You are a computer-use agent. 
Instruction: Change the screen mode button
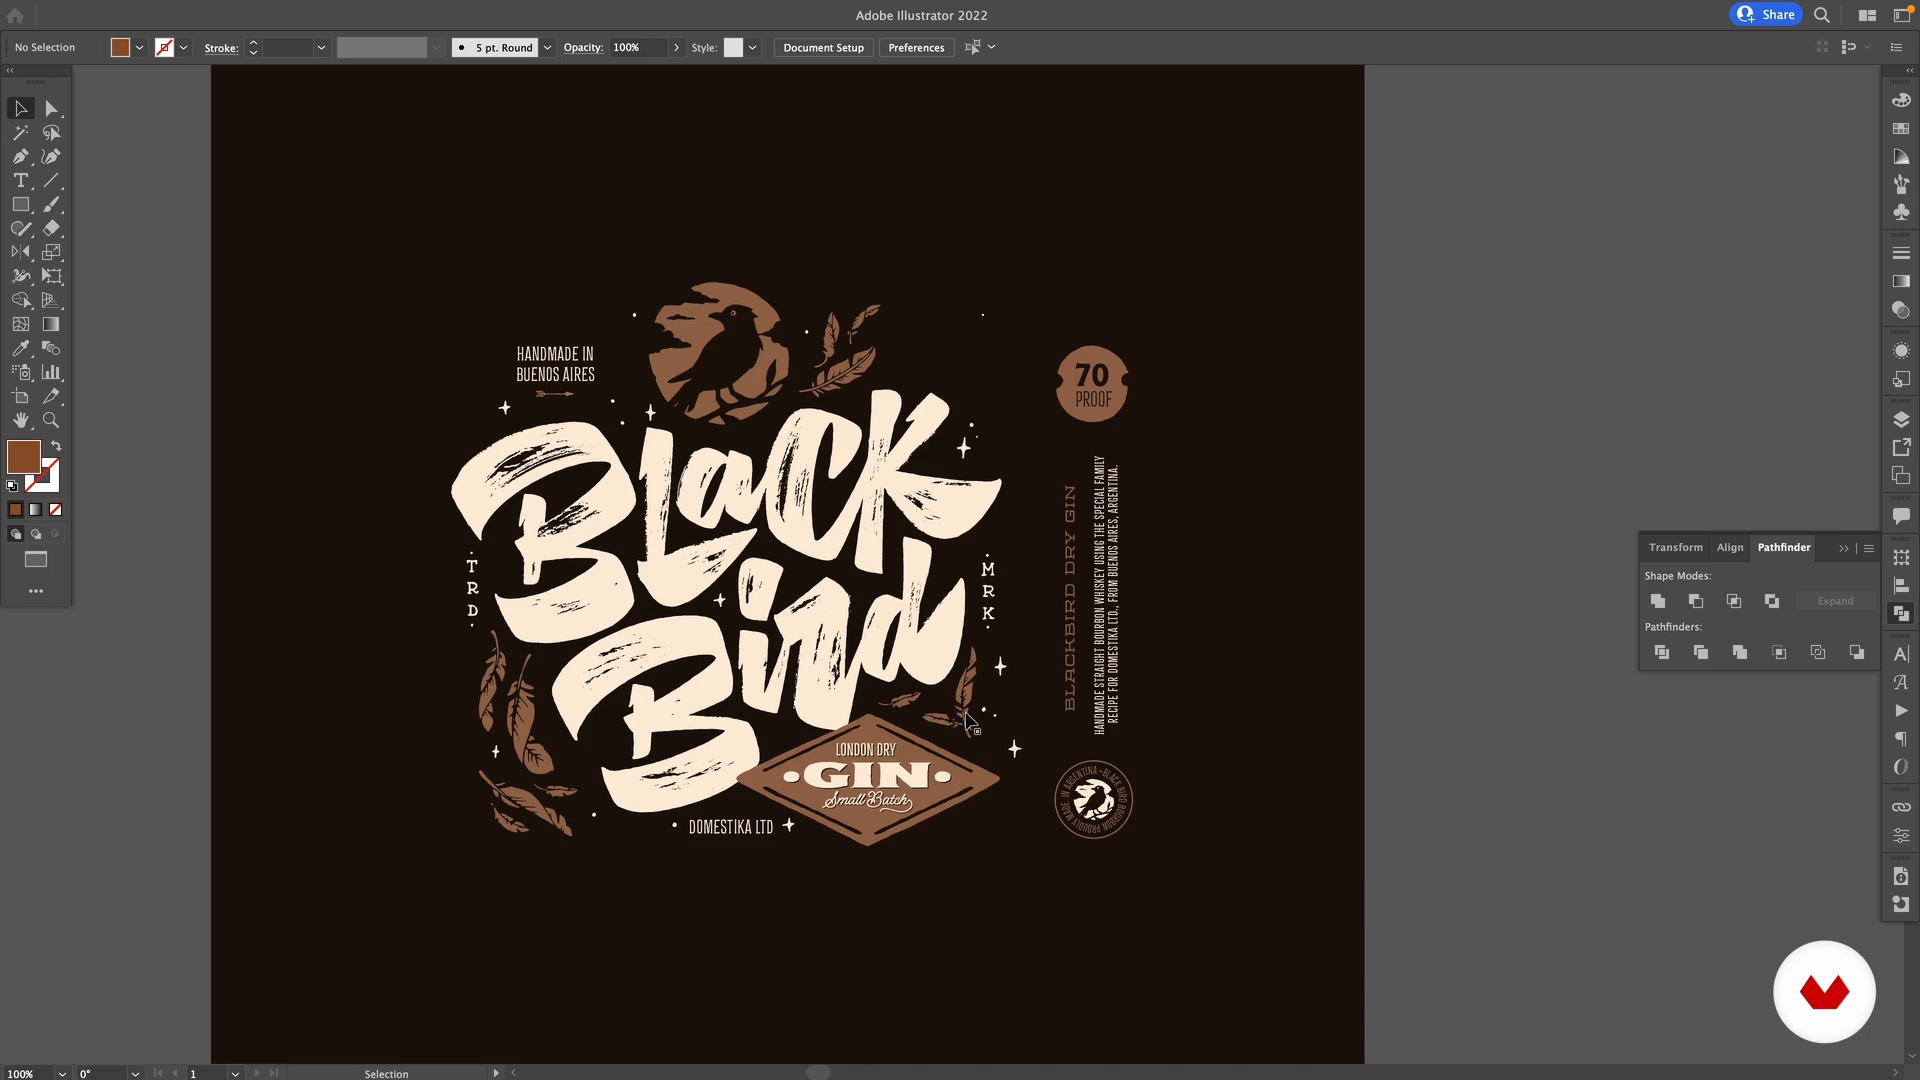(36, 560)
